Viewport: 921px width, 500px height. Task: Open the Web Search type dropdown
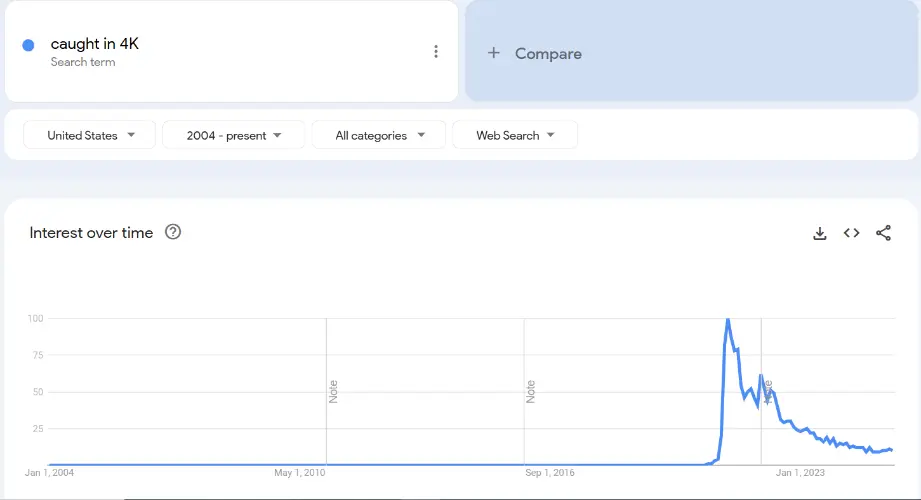[514, 135]
